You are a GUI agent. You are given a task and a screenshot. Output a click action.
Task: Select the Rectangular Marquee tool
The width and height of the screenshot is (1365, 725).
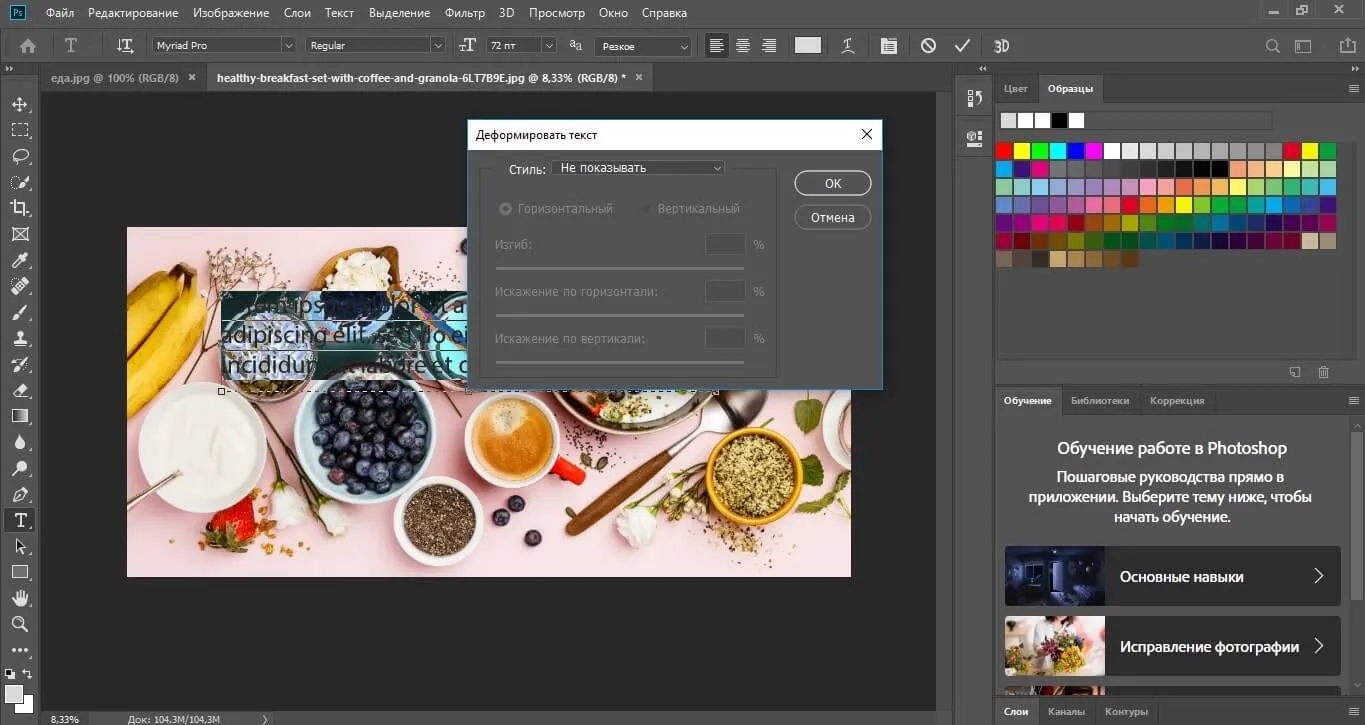20,130
